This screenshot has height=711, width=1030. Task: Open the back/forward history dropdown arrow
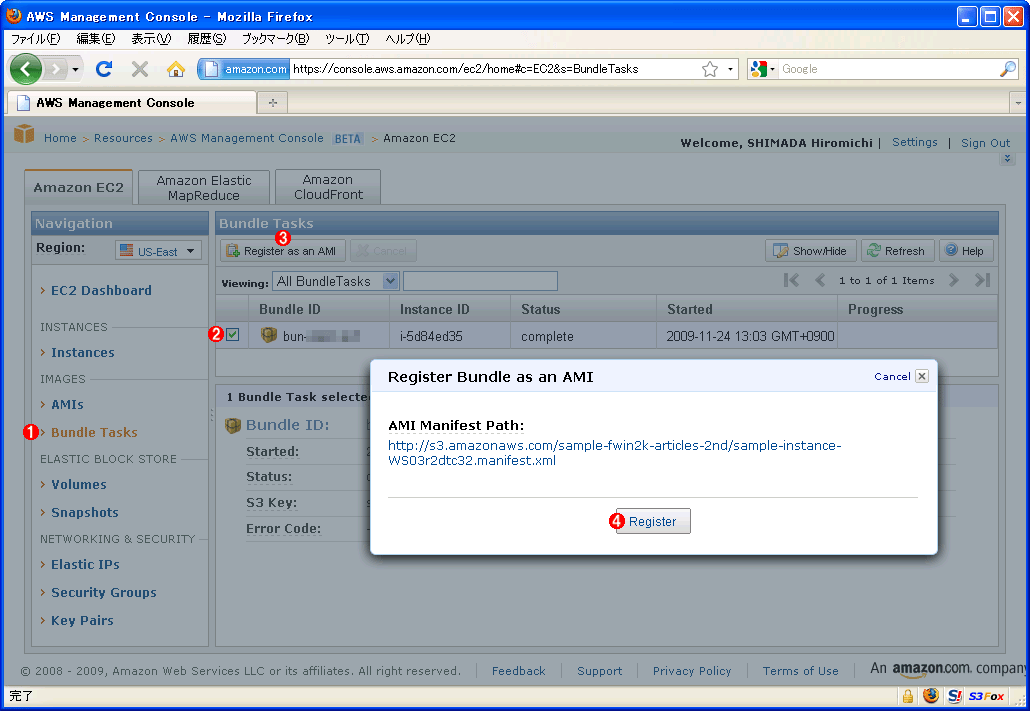point(76,69)
